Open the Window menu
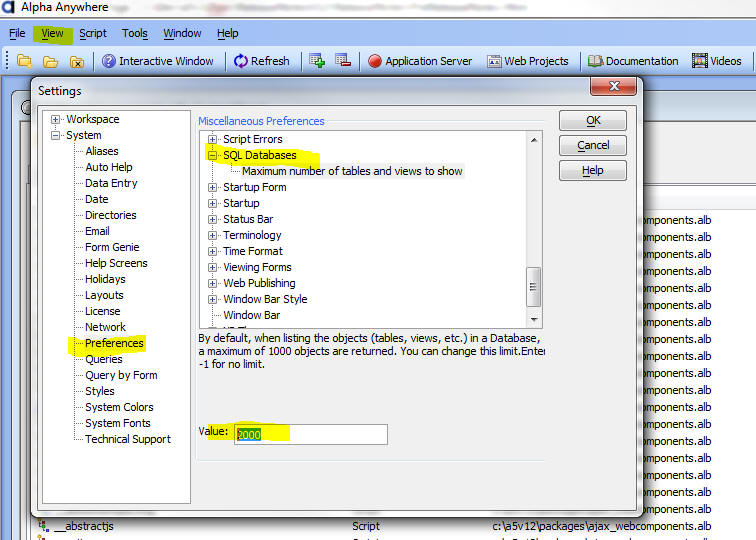This screenshot has height=540, width=756. pyautogui.click(x=182, y=33)
